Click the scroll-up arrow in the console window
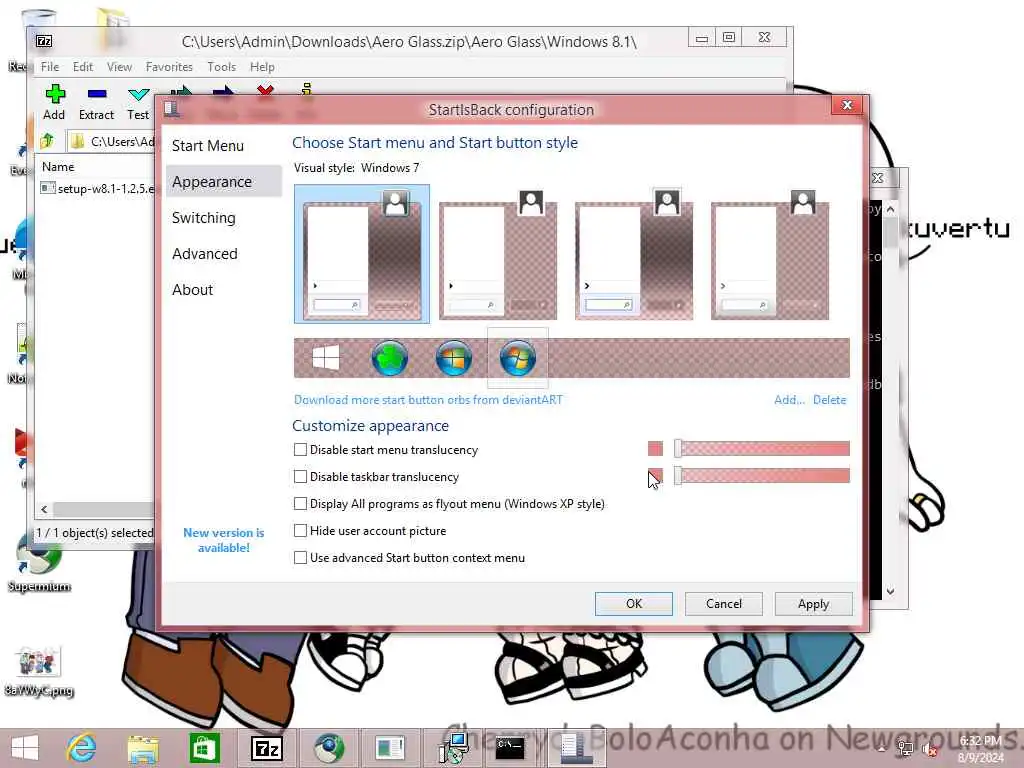Image resolution: width=1024 pixels, height=768 pixels. (890, 209)
